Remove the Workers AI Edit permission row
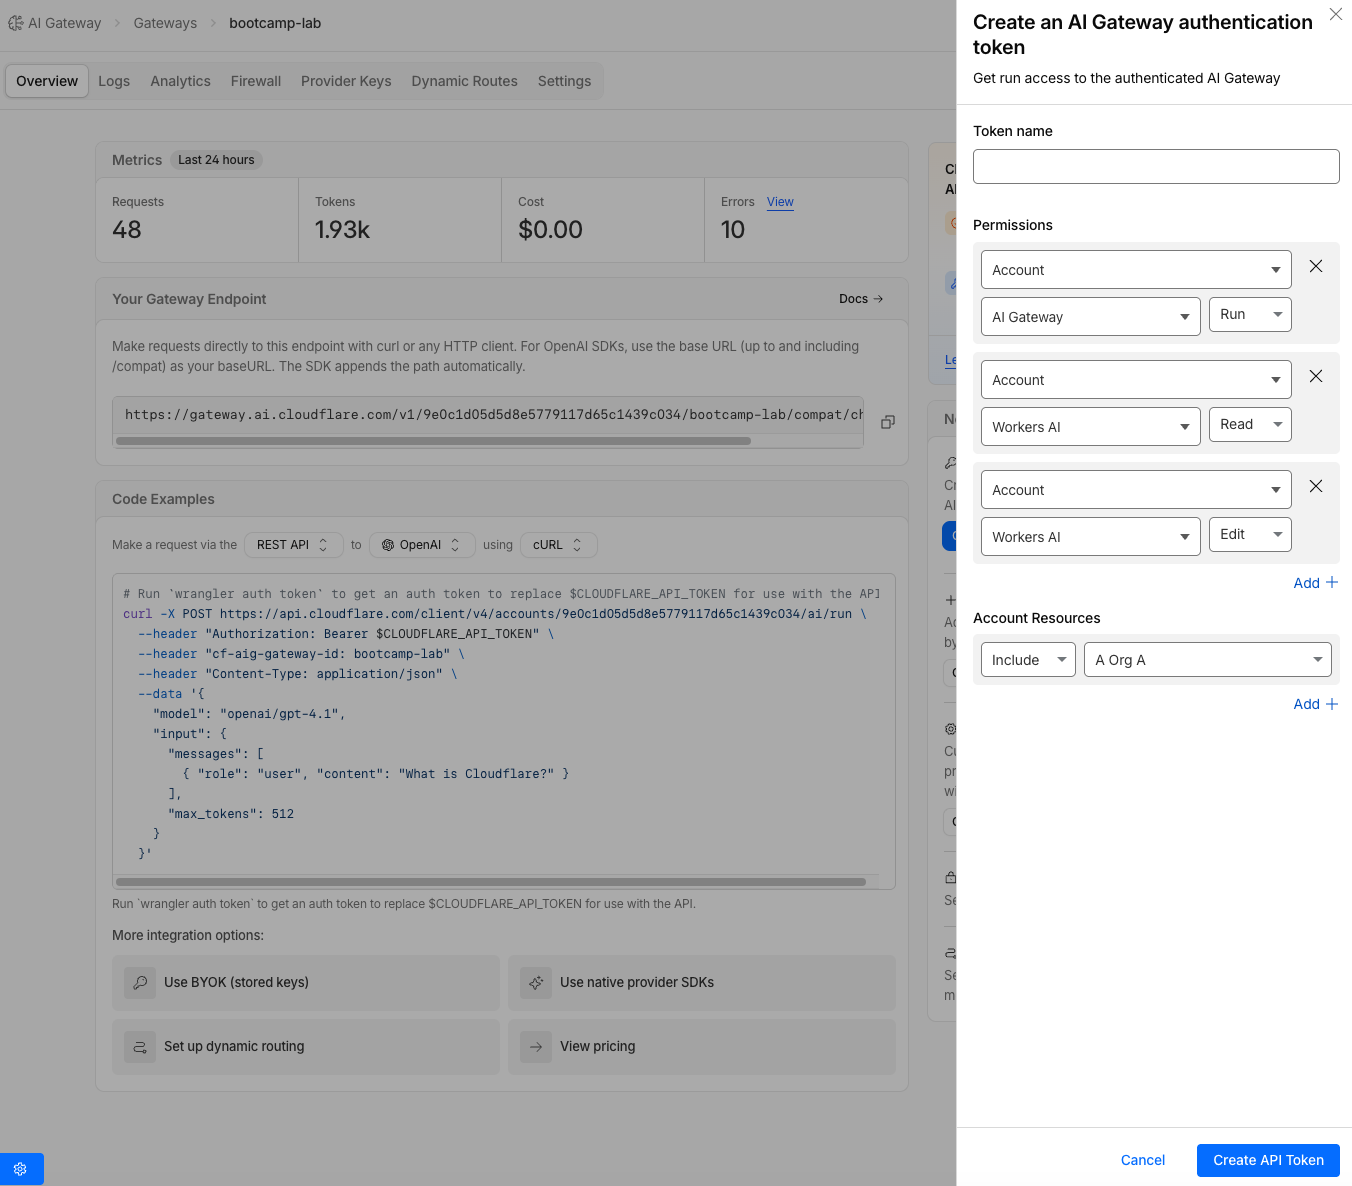This screenshot has height=1186, width=1352. point(1316,486)
